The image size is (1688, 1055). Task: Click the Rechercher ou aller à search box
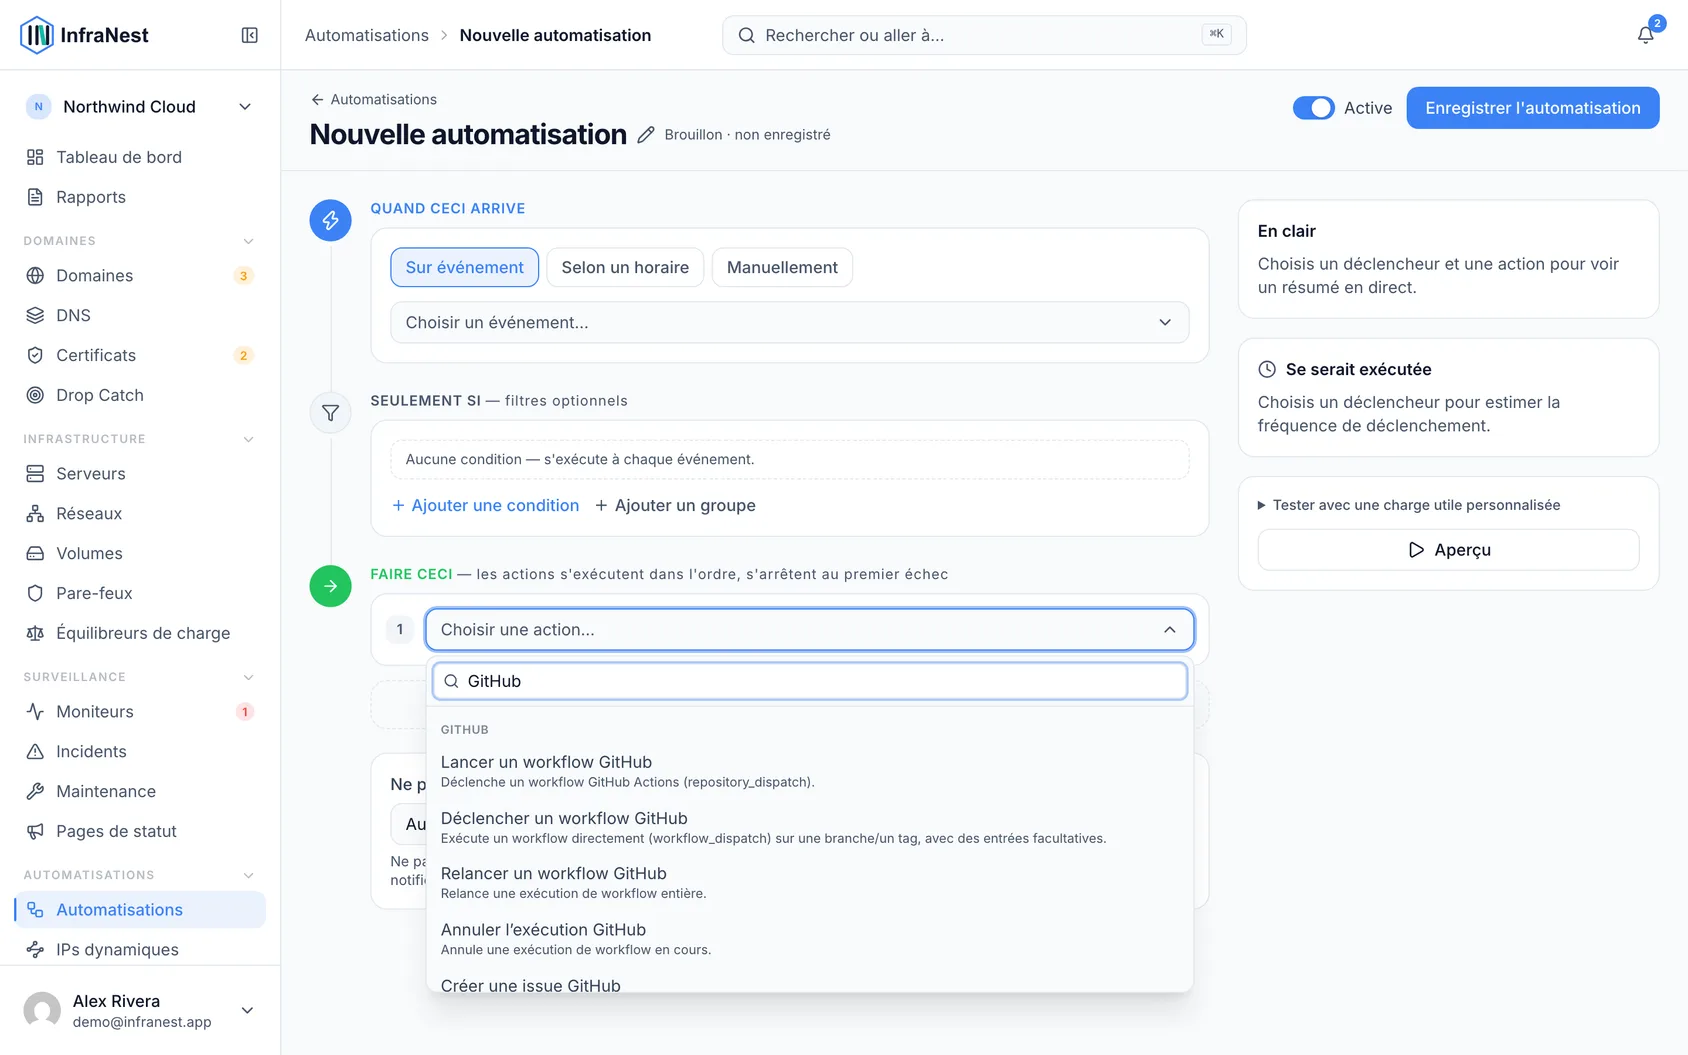coord(984,35)
